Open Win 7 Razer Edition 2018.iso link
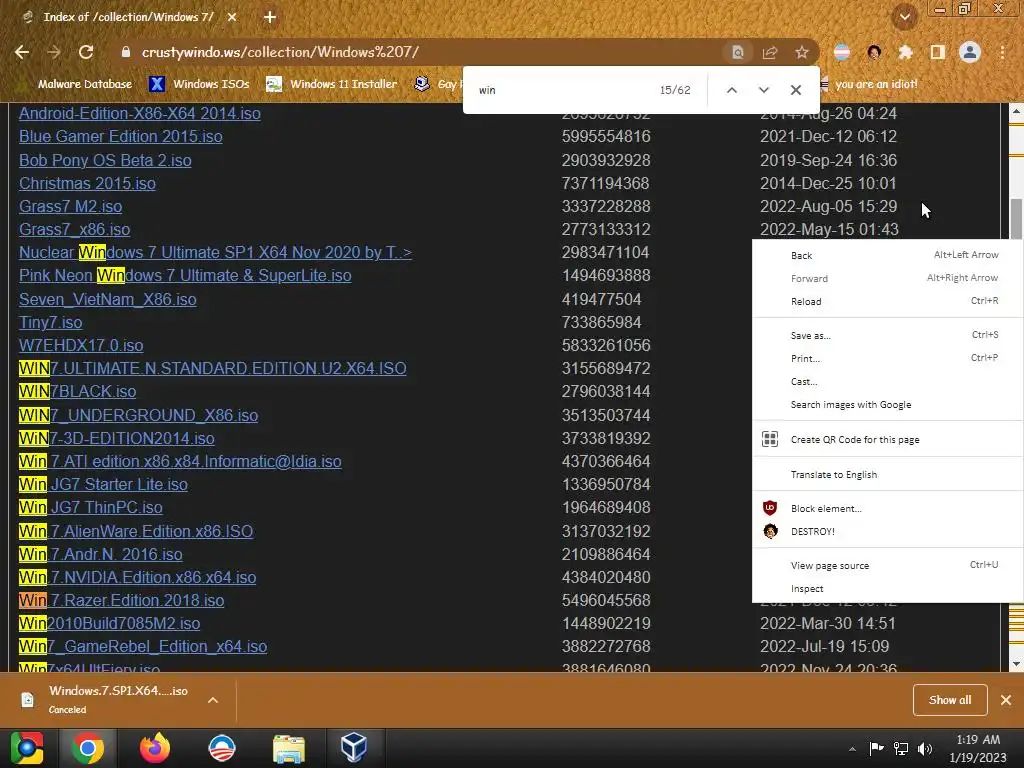The width and height of the screenshot is (1024, 768). 121,600
